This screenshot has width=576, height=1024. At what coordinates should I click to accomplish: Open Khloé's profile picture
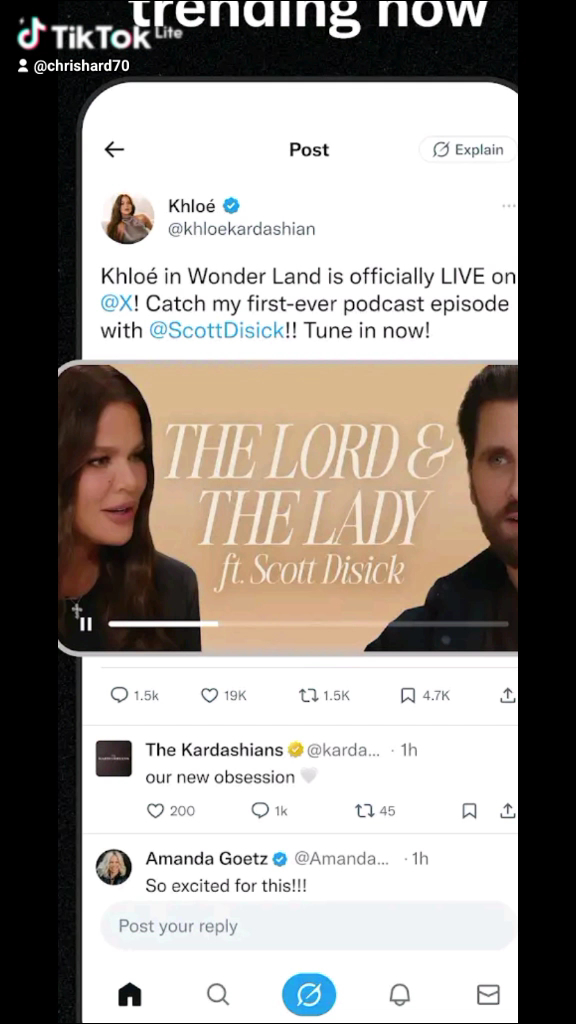pyautogui.click(x=128, y=218)
